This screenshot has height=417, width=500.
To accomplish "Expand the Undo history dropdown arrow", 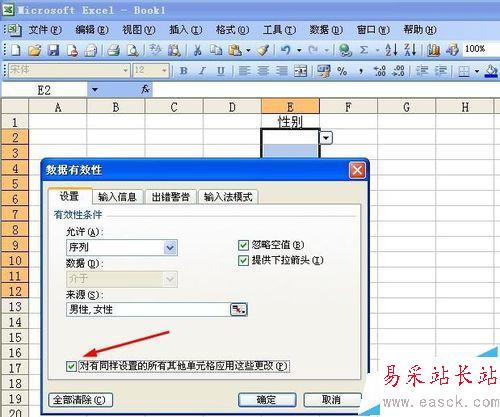I will (299, 50).
